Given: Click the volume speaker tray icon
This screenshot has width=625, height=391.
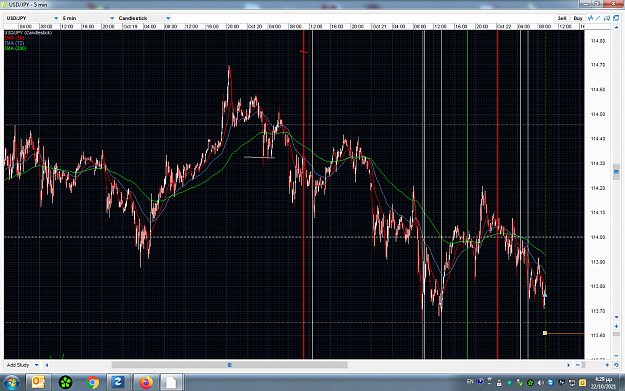Looking at the screenshot, I should click(540, 383).
